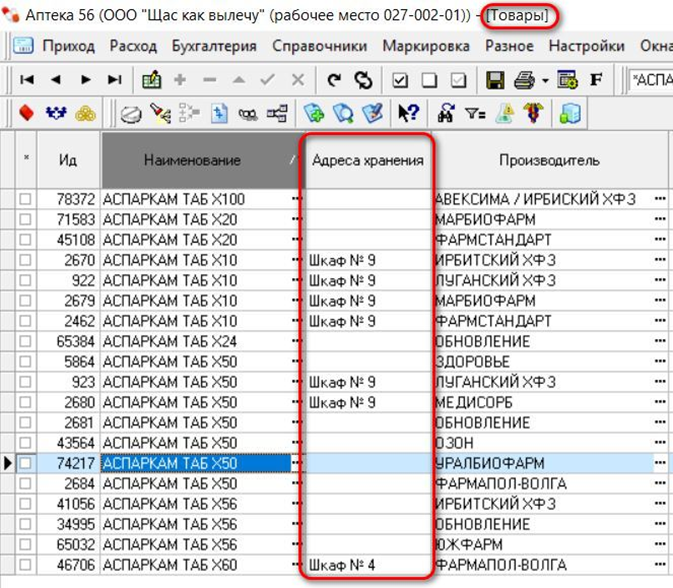Focus the search field containing *АСПА
Screen dimensions: 673x588
pos(651,80)
